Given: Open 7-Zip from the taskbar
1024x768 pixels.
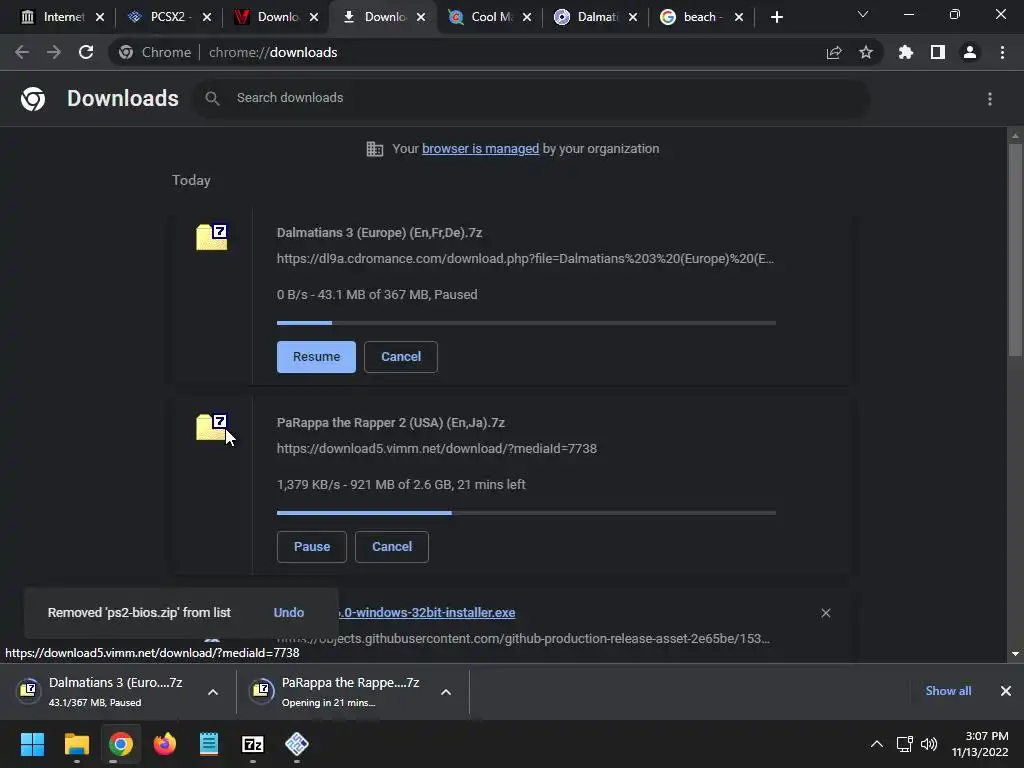Looking at the screenshot, I should point(253,744).
